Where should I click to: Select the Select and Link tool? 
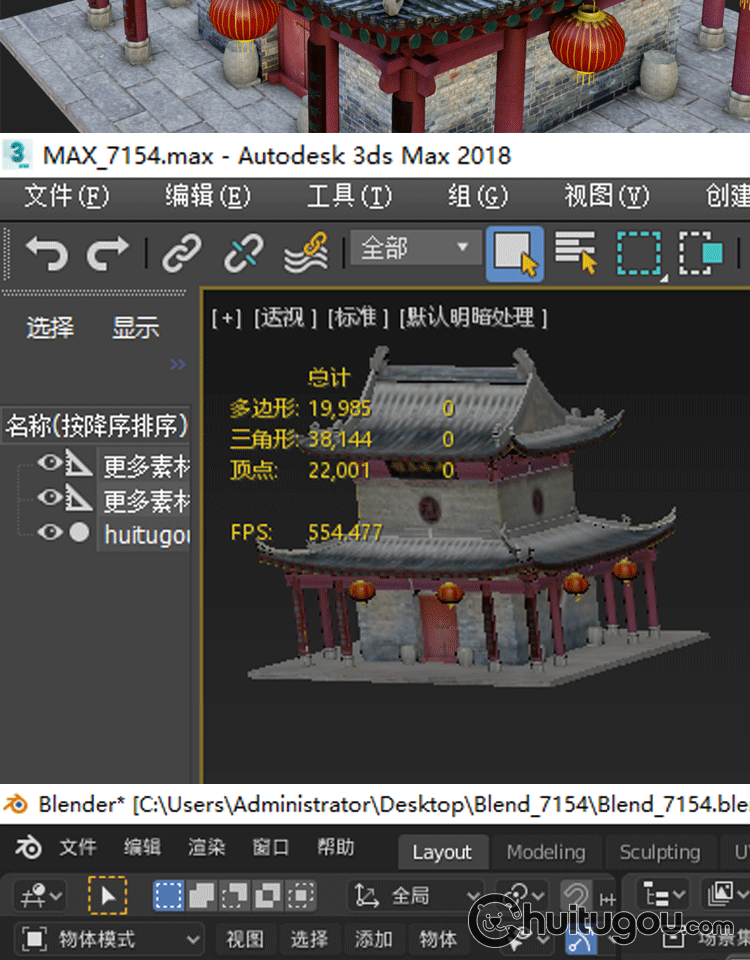click(x=182, y=253)
